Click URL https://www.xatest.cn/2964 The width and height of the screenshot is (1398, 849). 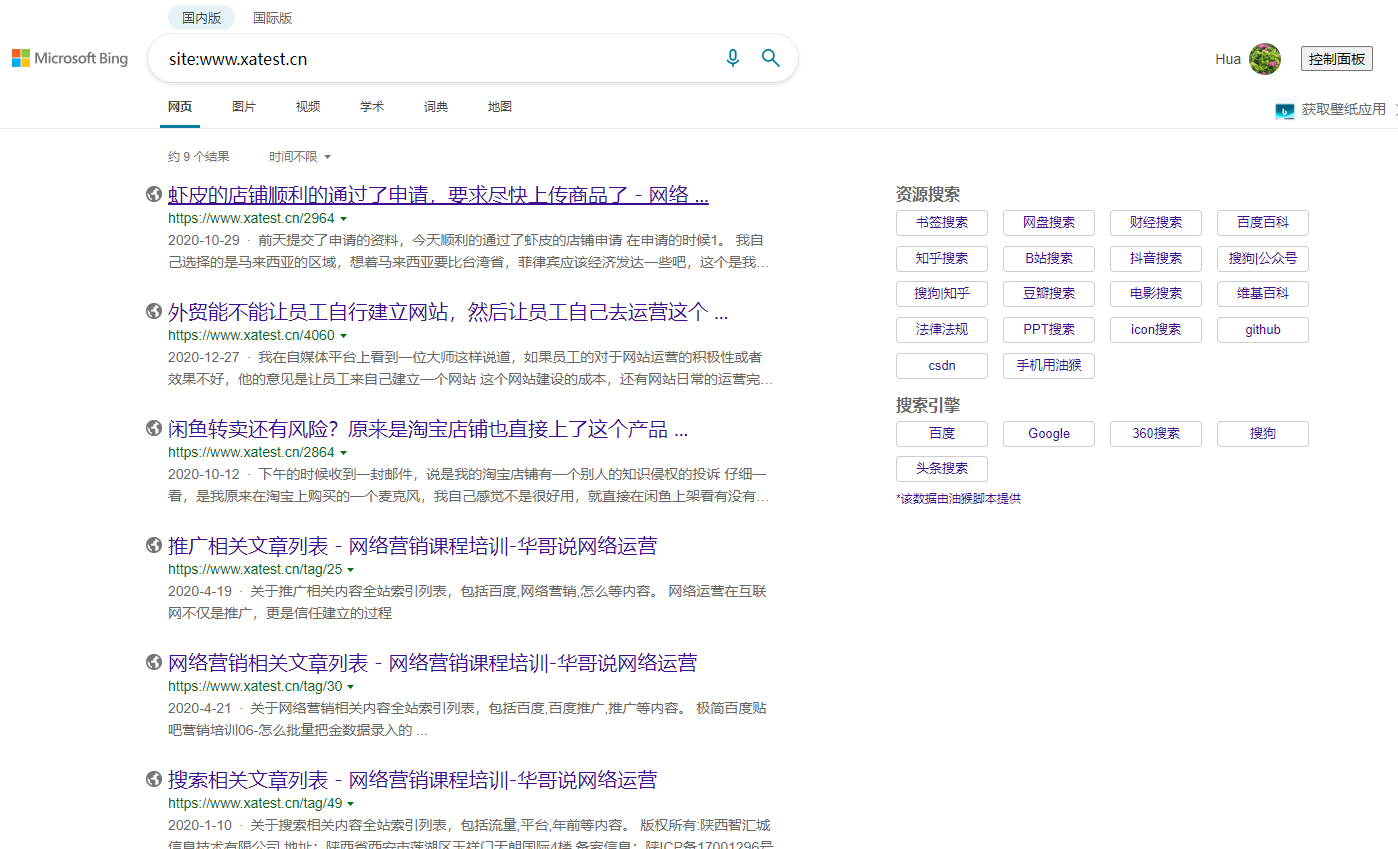pos(251,218)
